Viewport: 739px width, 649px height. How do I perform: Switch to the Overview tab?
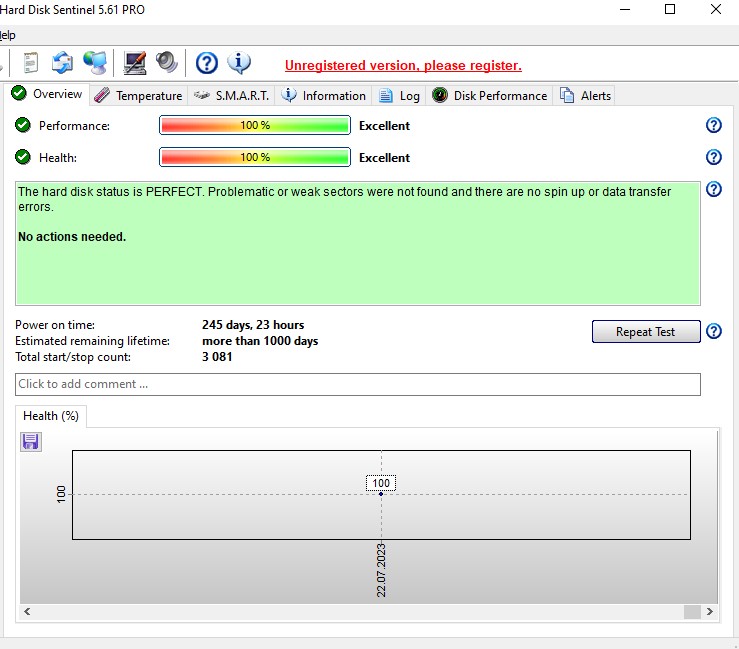47,94
